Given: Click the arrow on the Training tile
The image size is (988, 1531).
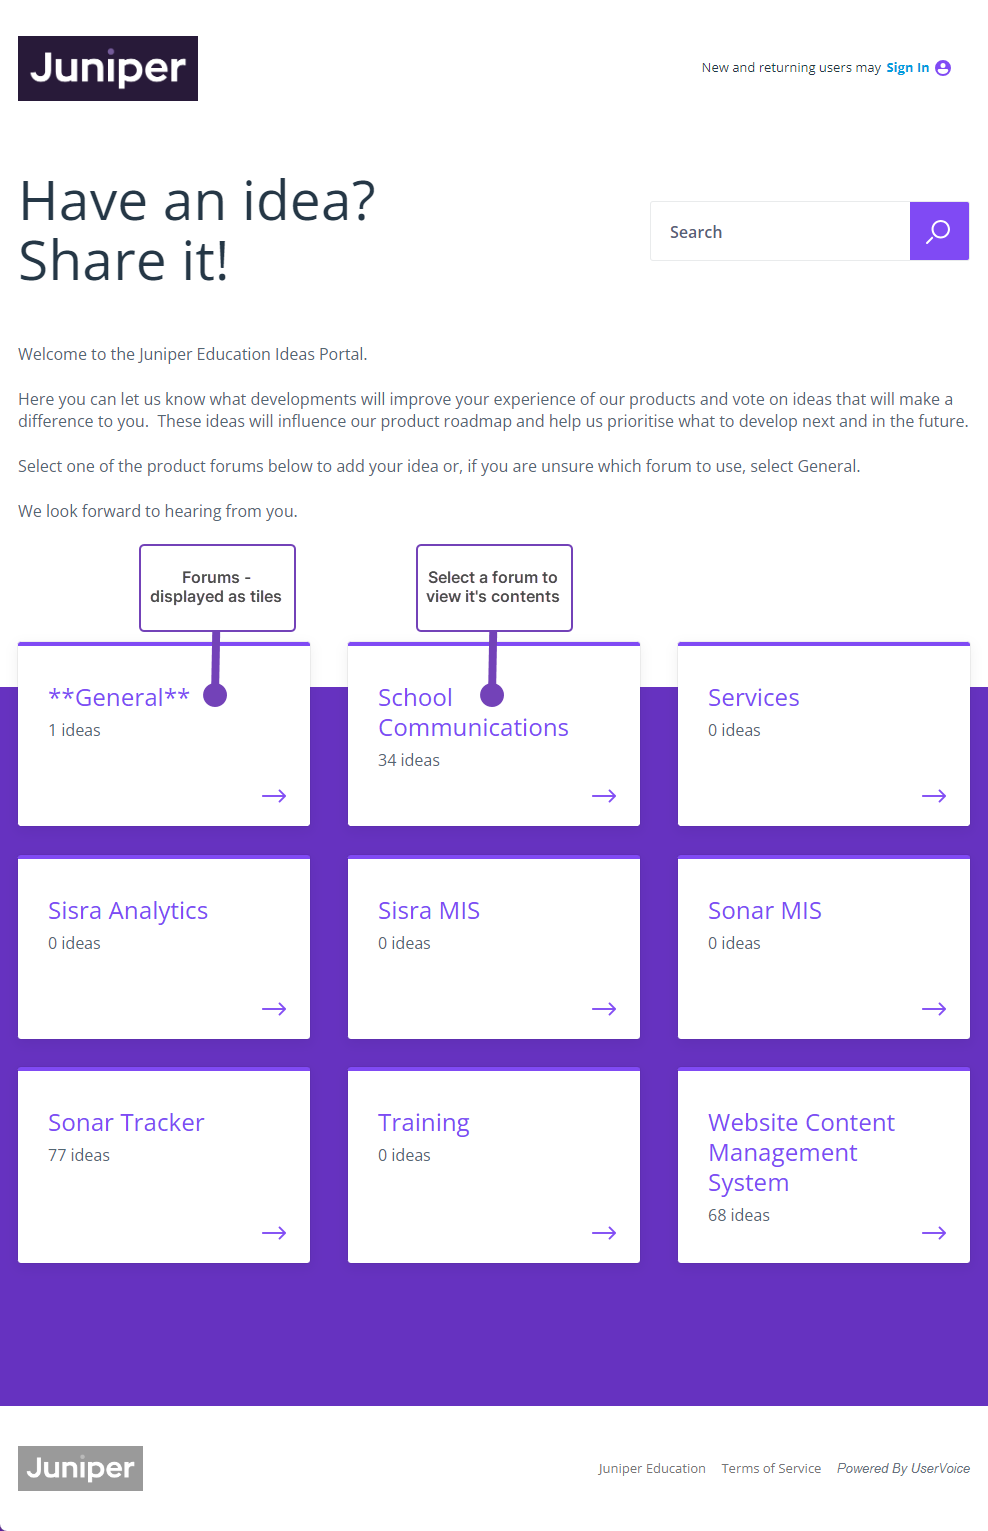Looking at the screenshot, I should (x=603, y=1232).
